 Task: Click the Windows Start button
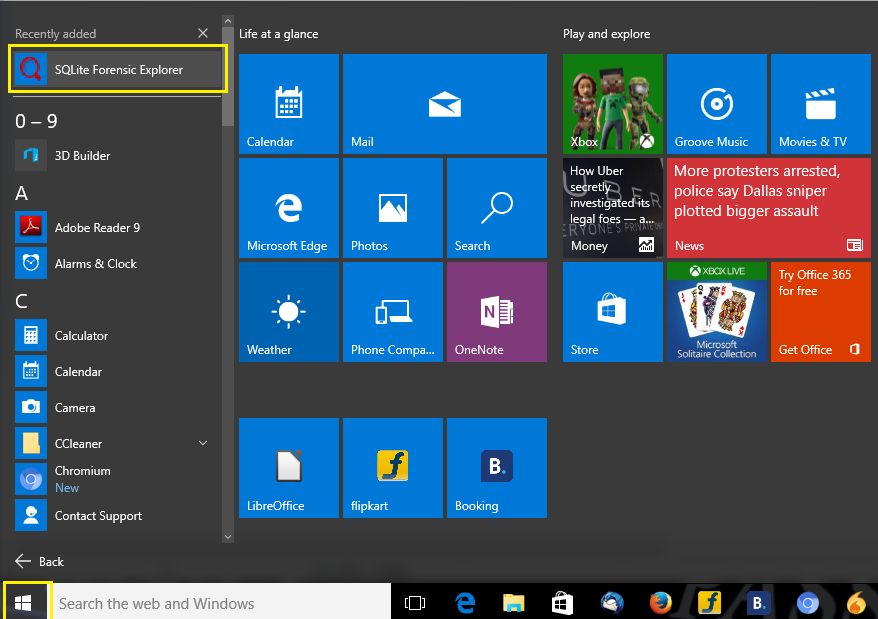[x=23, y=603]
